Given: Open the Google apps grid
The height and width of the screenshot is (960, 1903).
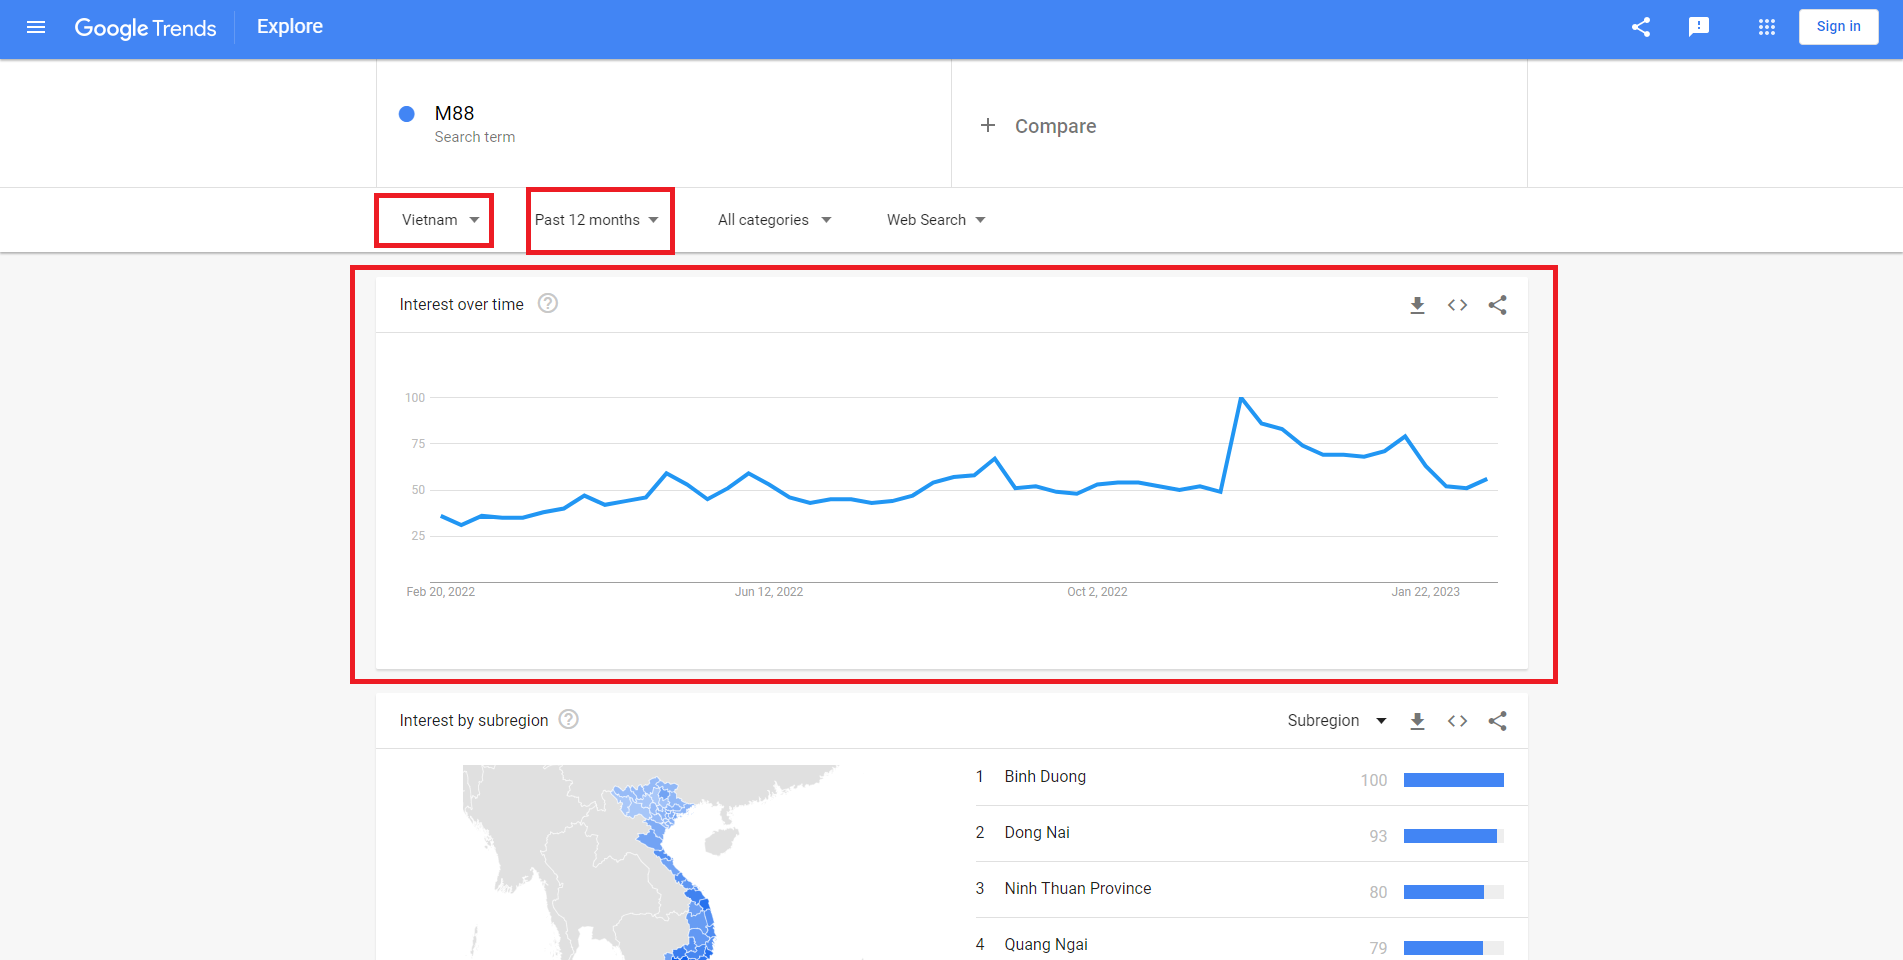Looking at the screenshot, I should point(1766,27).
